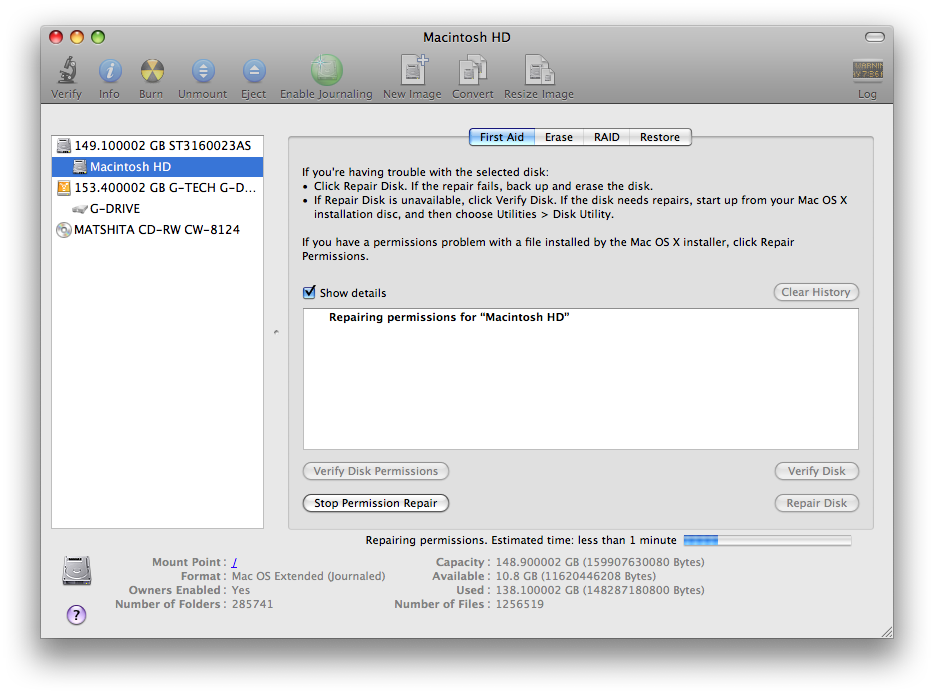Click the Convert toolbar icon
Image resolution: width=934 pixels, height=694 pixels.
point(473,70)
